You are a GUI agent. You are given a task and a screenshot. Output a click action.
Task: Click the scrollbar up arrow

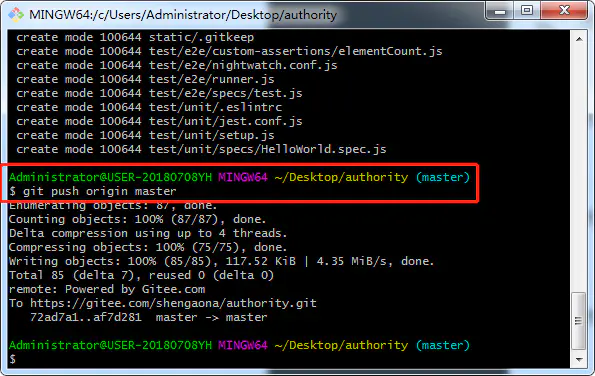coord(579,39)
